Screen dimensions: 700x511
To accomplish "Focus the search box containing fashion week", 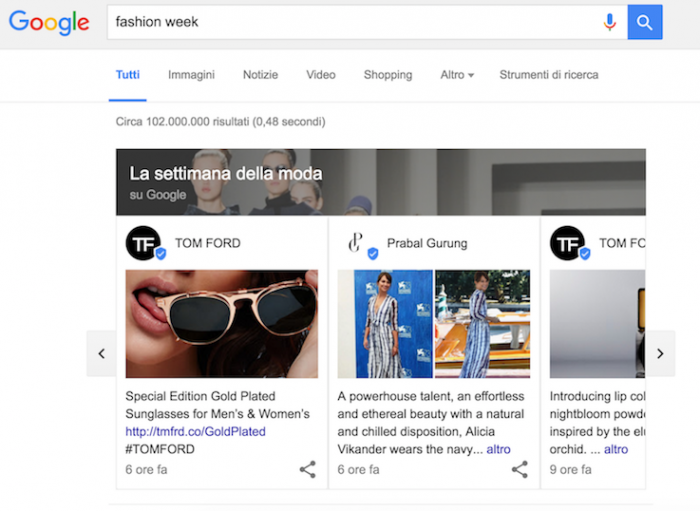I will pyautogui.click(x=367, y=22).
